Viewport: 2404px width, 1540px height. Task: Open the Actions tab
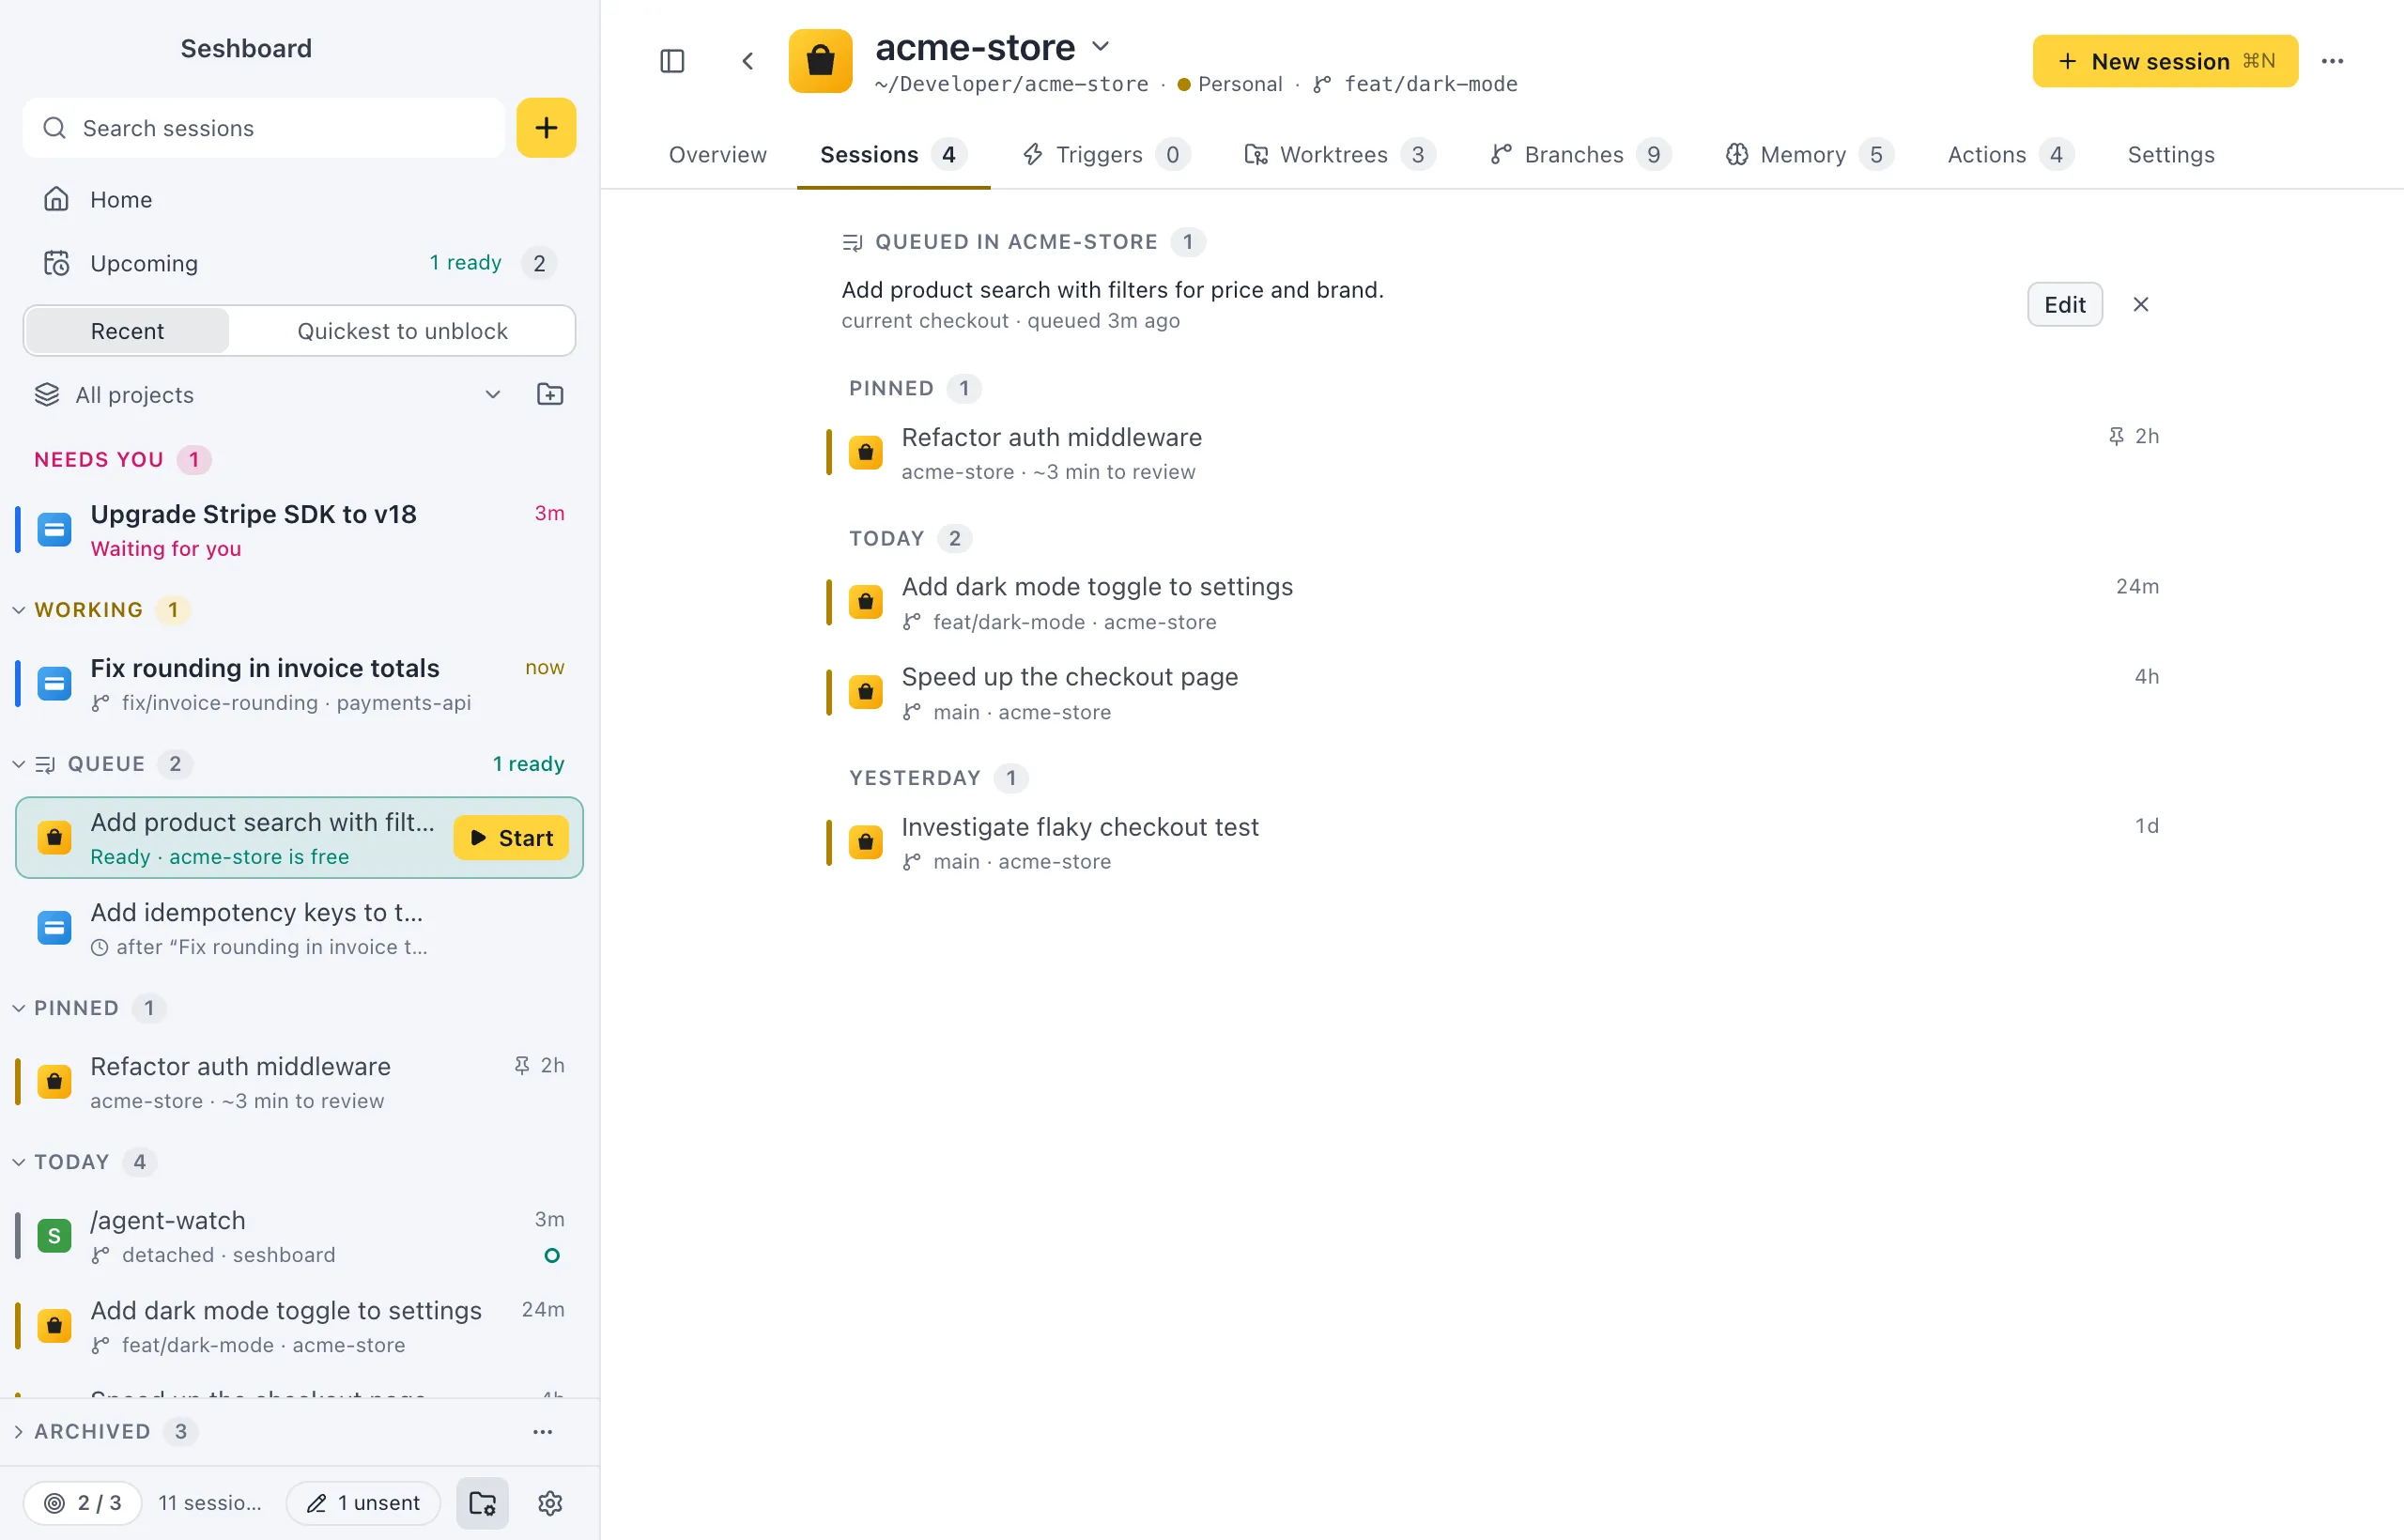point(2010,154)
